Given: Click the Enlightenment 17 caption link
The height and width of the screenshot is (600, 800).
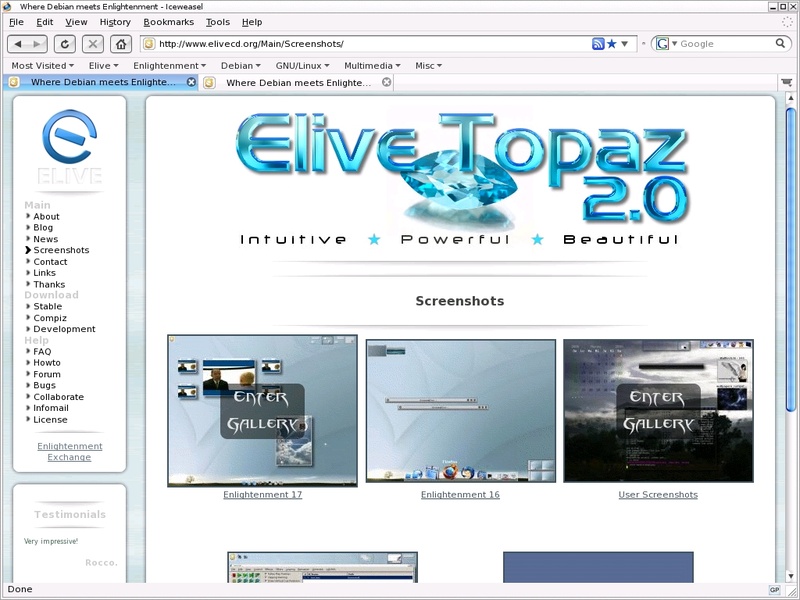Looking at the screenshot, I should 263,494.
